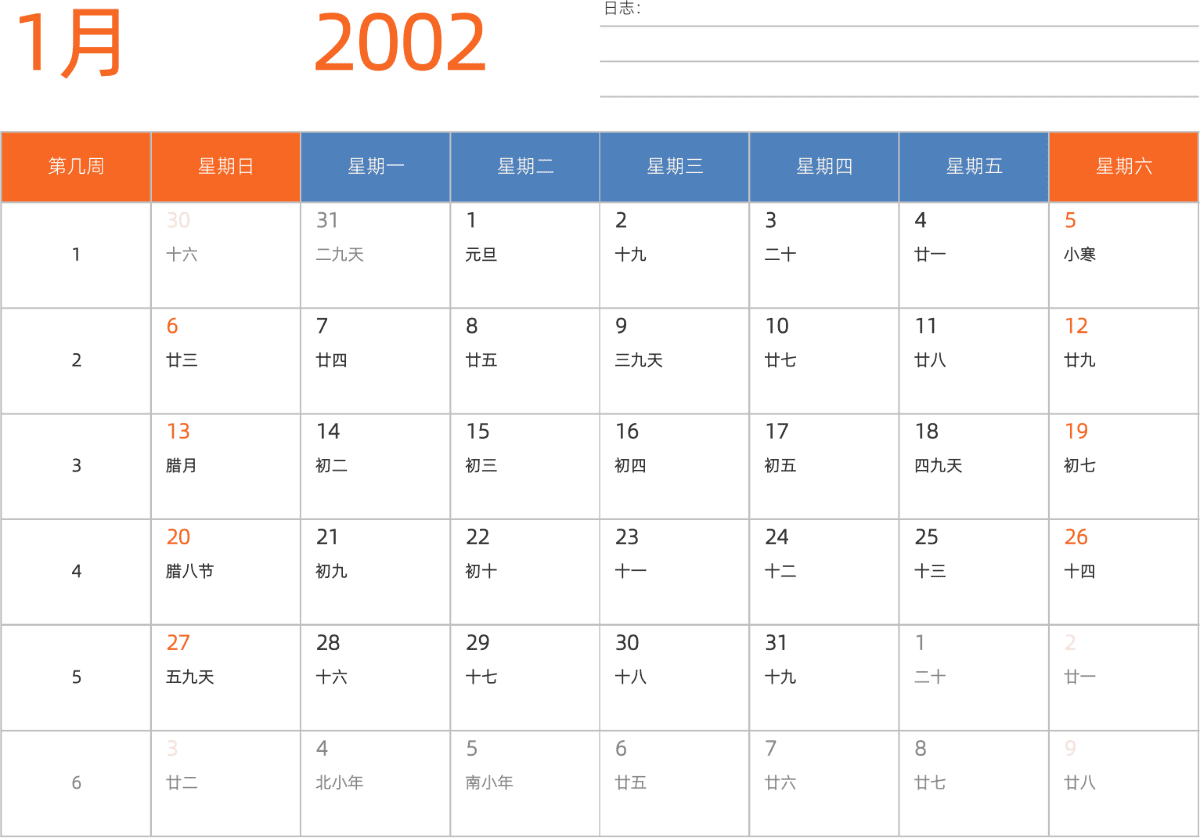Click the 2002 year title

(x=400, y=44)
